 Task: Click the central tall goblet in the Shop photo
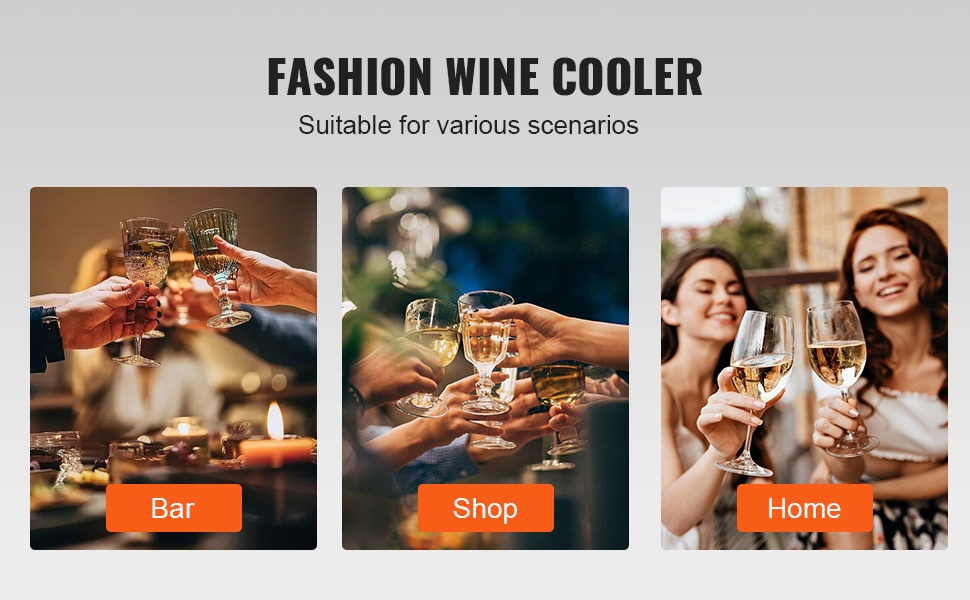tap(486, 353)
